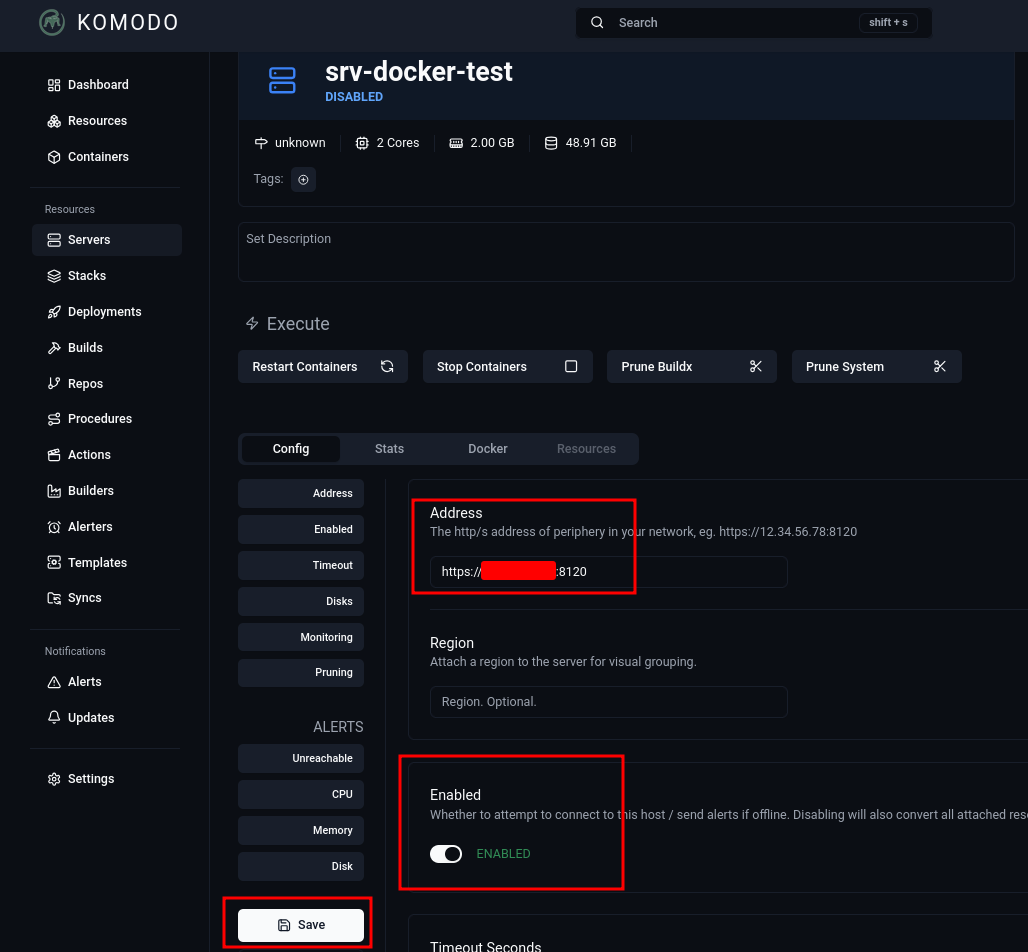
Task: Jump to Enabled config section
Action: pyautogui.click(x=301, y=530)
